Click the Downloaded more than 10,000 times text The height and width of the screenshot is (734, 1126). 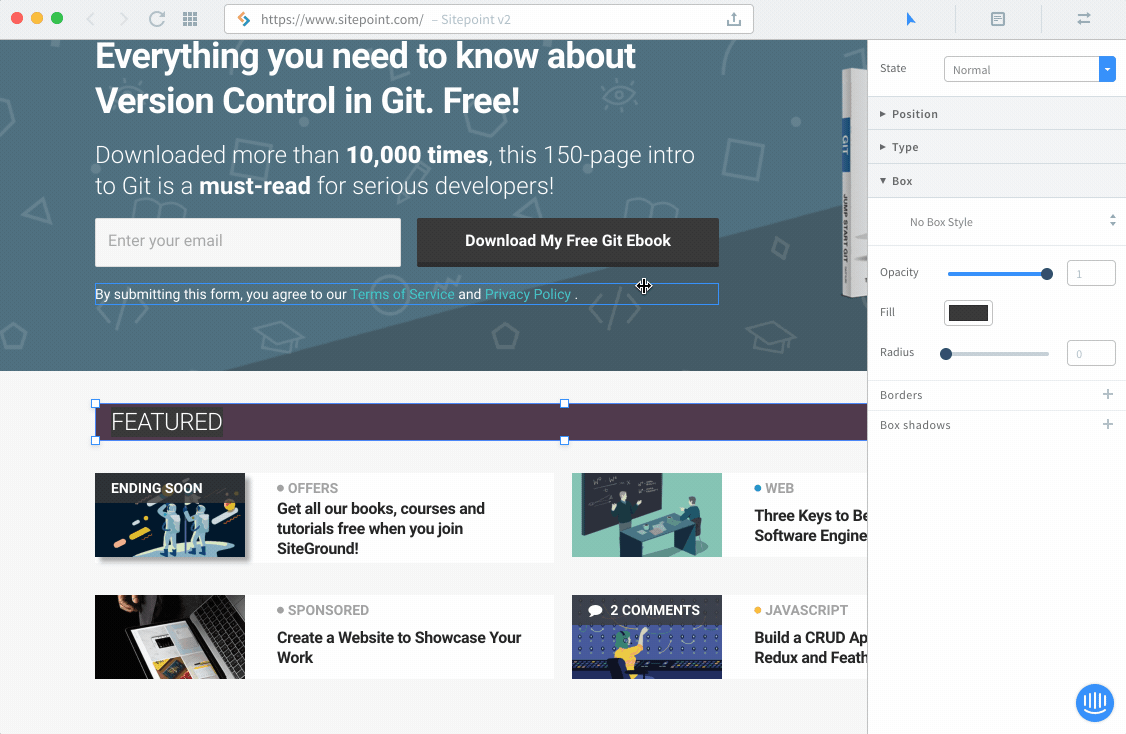point(395,169)
